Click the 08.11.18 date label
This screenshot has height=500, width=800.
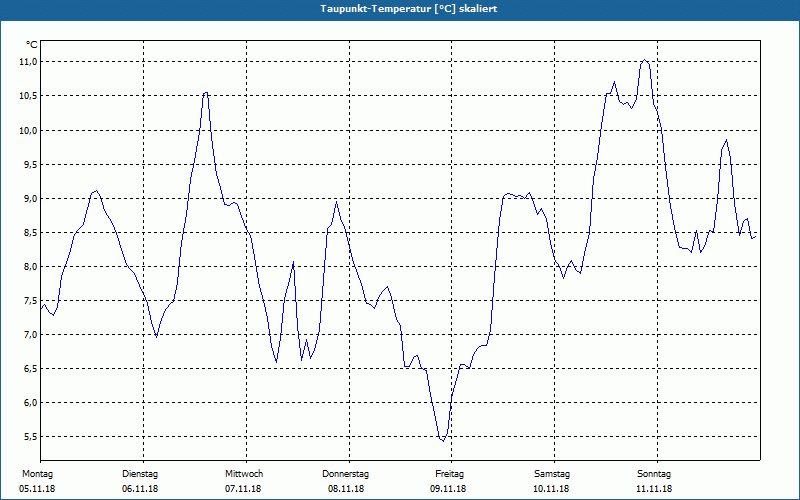coord(346,489)
